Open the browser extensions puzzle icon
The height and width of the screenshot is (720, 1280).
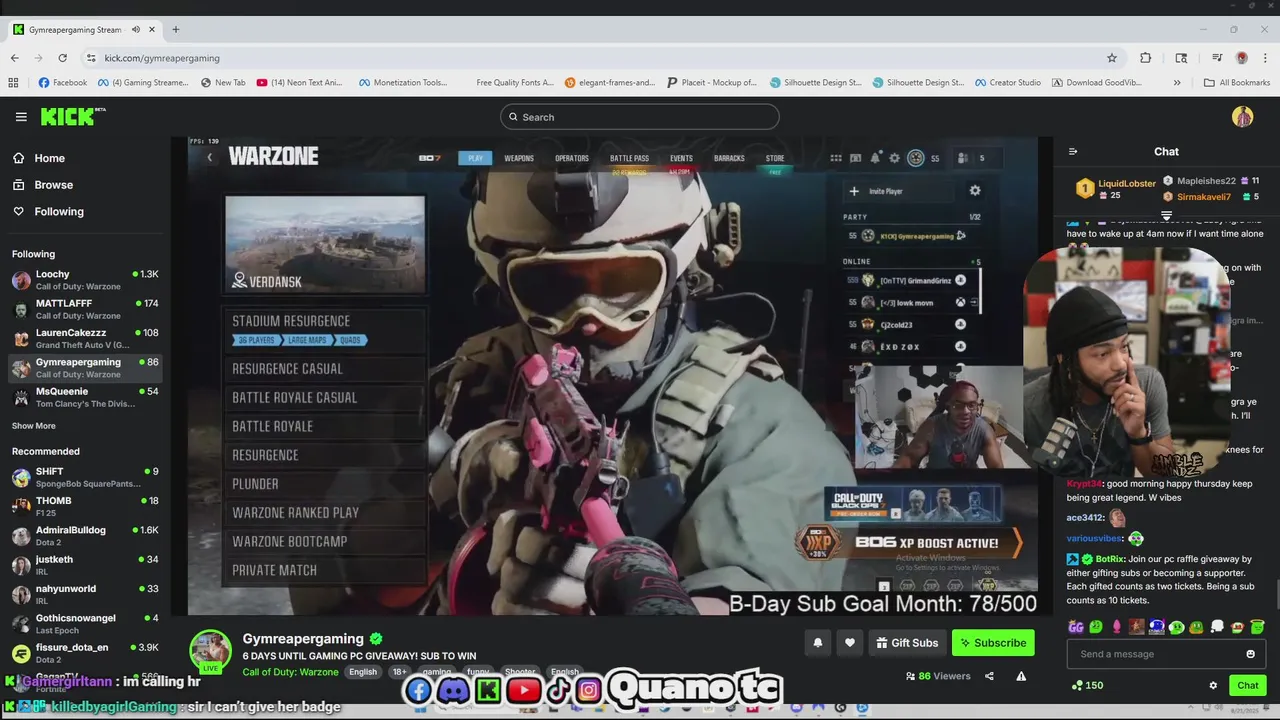(x=1146, y=58)
